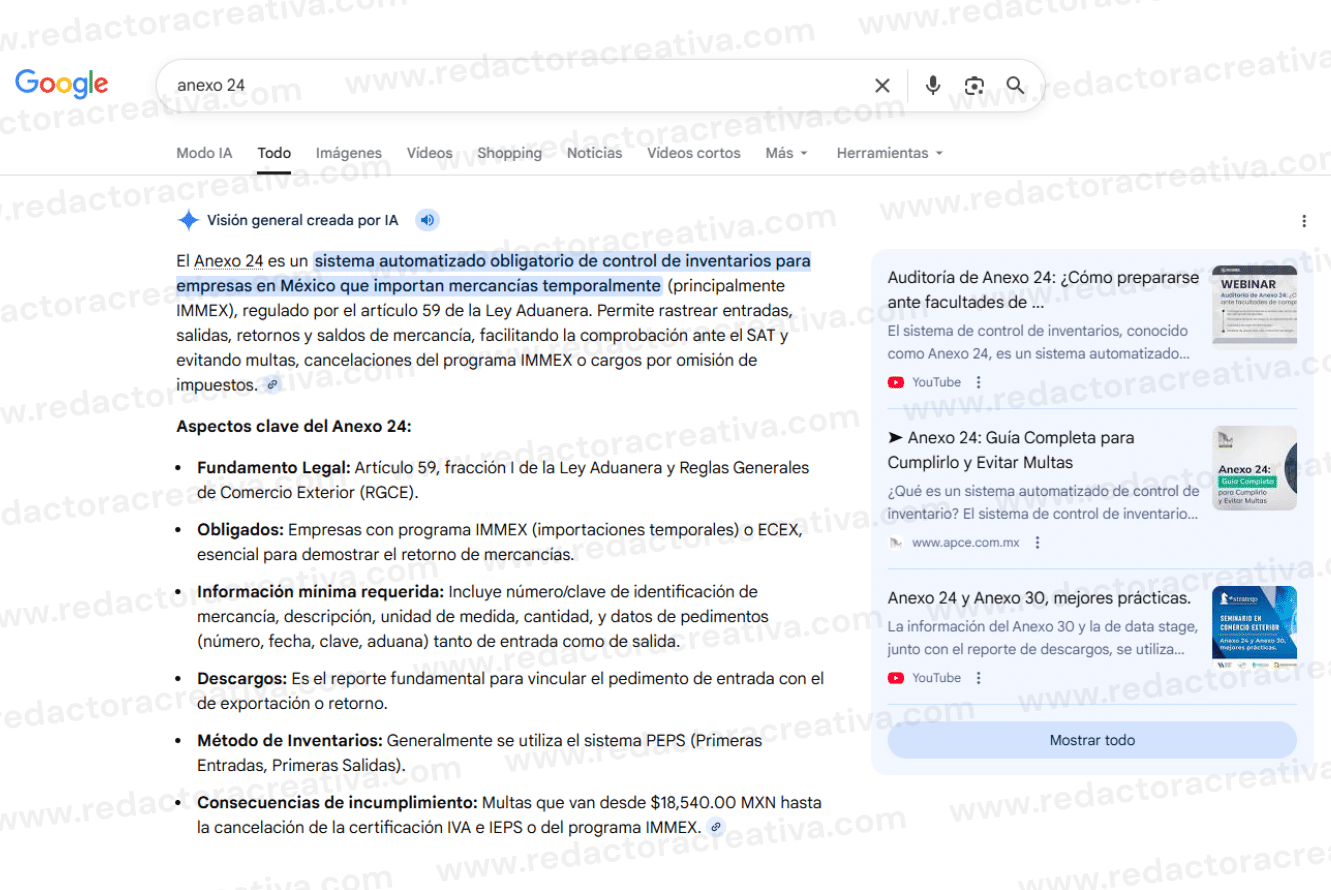Listen to the AI overview with speaker icon

[427, 221]
